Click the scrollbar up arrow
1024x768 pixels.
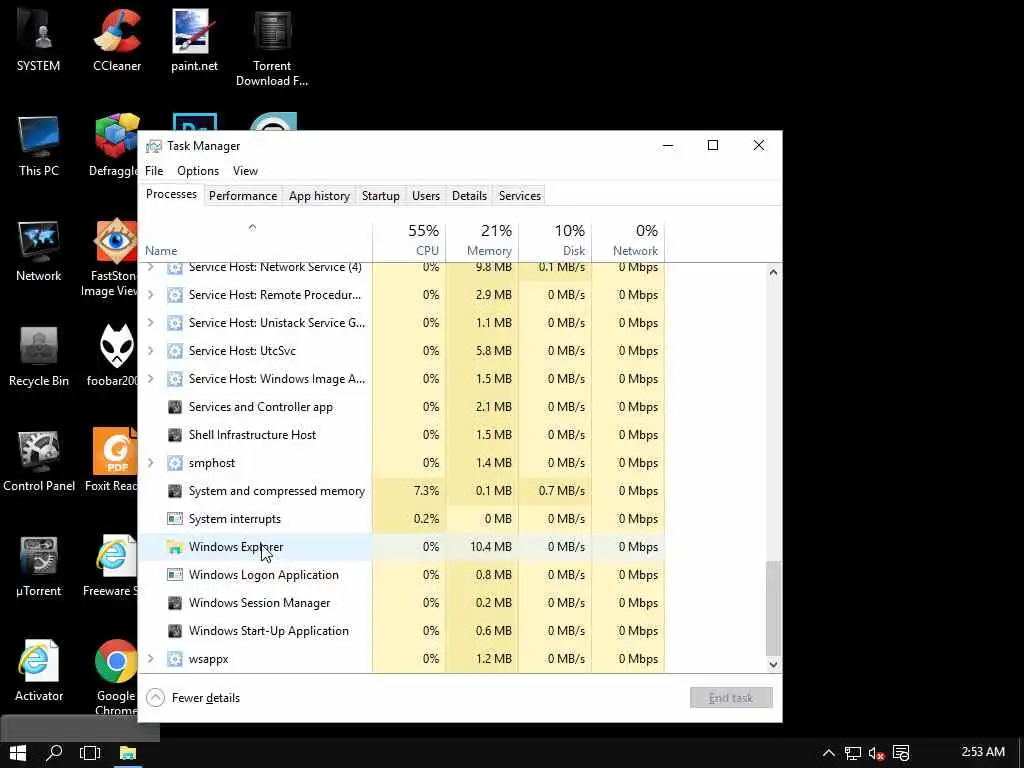[773, 272]
